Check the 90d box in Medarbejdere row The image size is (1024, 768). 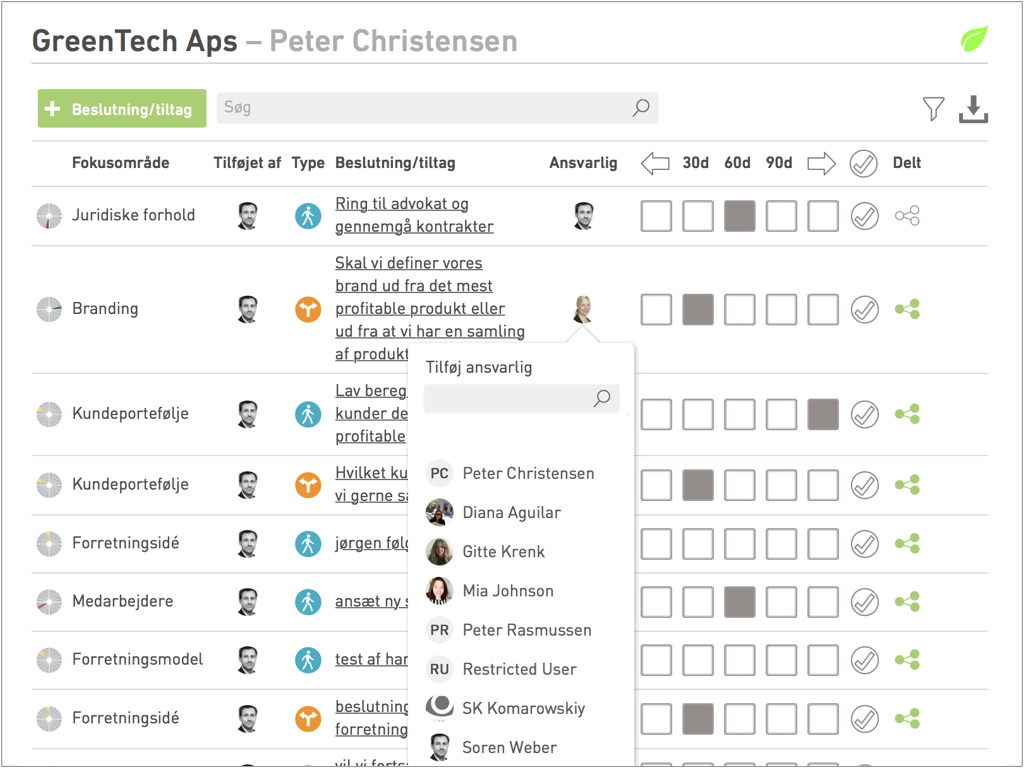[x=781, y=602]
